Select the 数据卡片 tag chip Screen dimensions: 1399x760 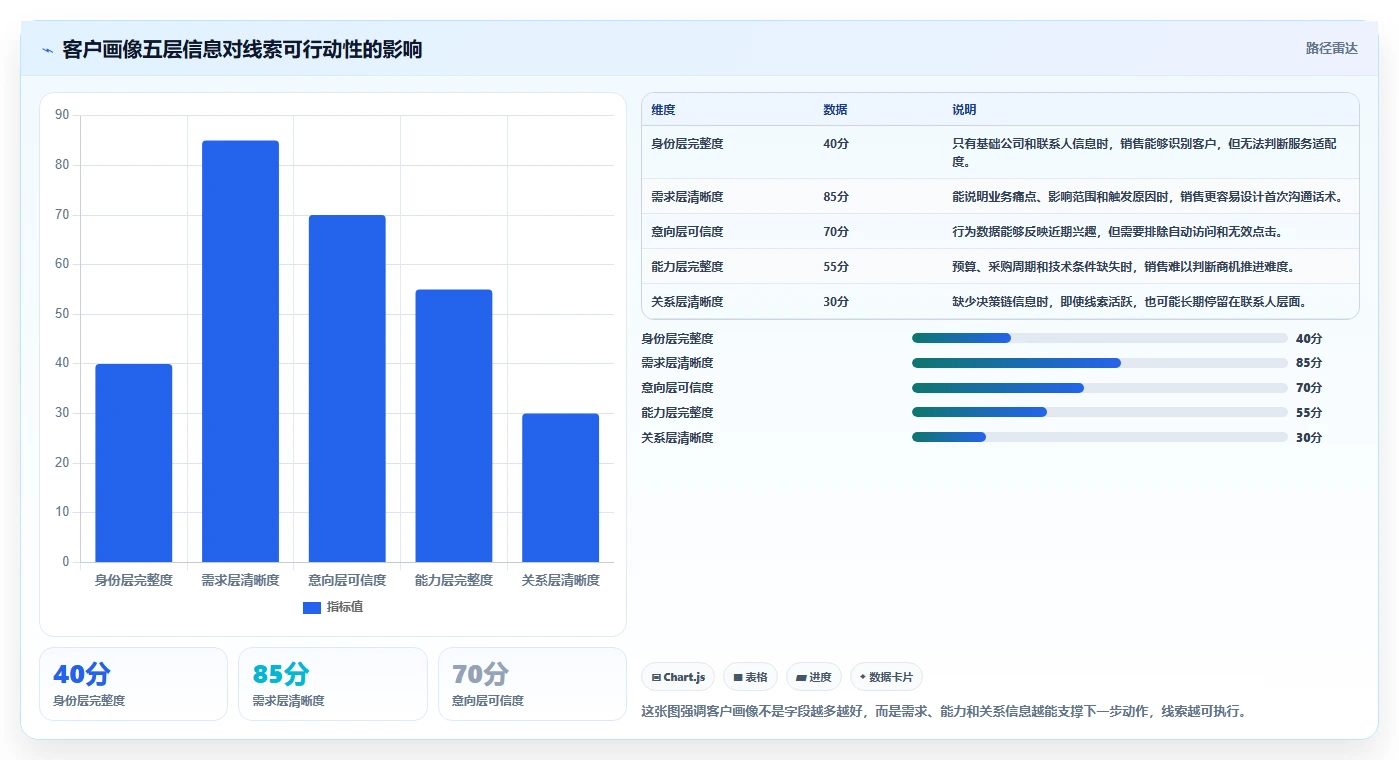click(x=886, y=677)
